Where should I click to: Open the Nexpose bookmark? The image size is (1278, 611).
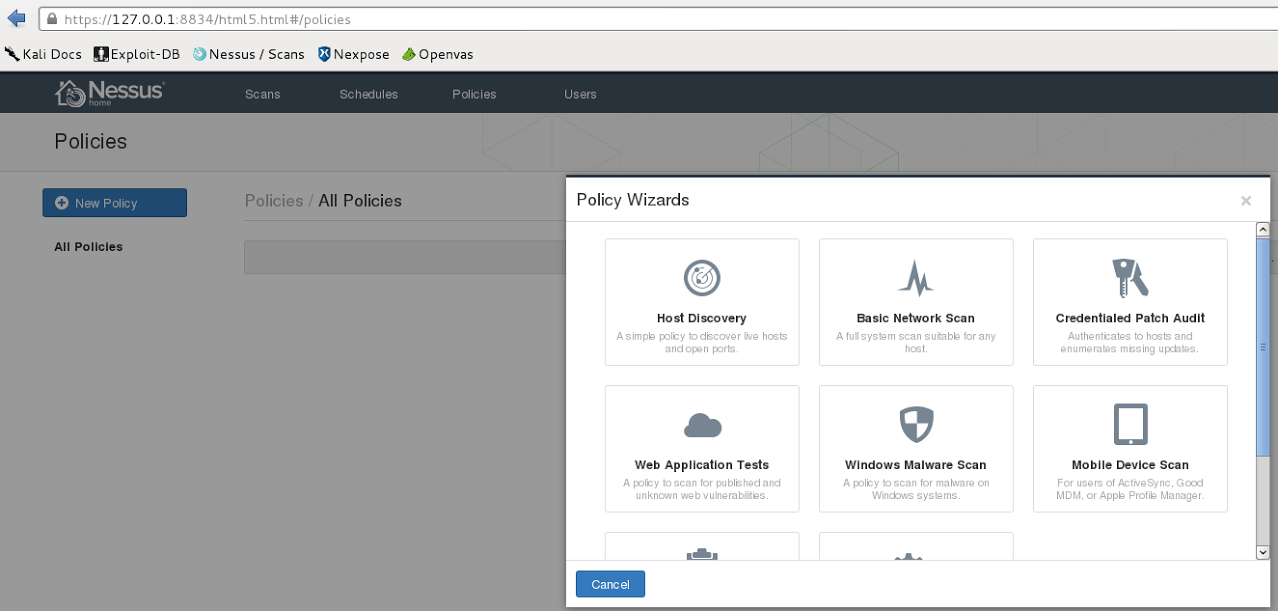[354, 54]
